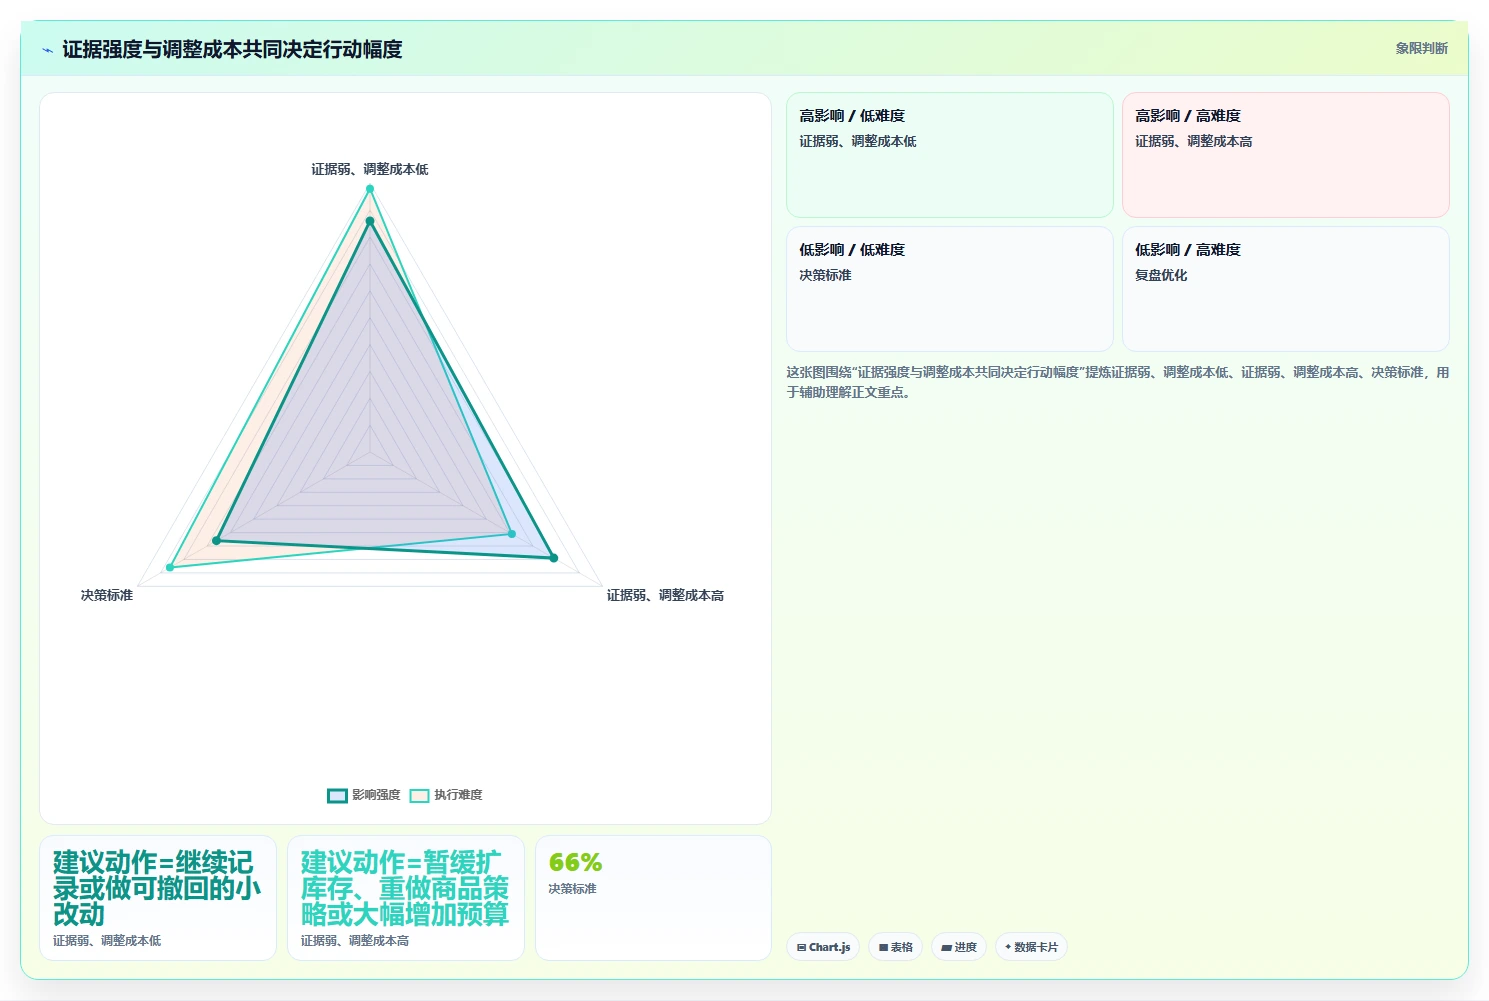Open the 高影响 / 高难度 quadrant card
The height and width of the screenshot is (1001, 1489).
(x=1286, y=155)
